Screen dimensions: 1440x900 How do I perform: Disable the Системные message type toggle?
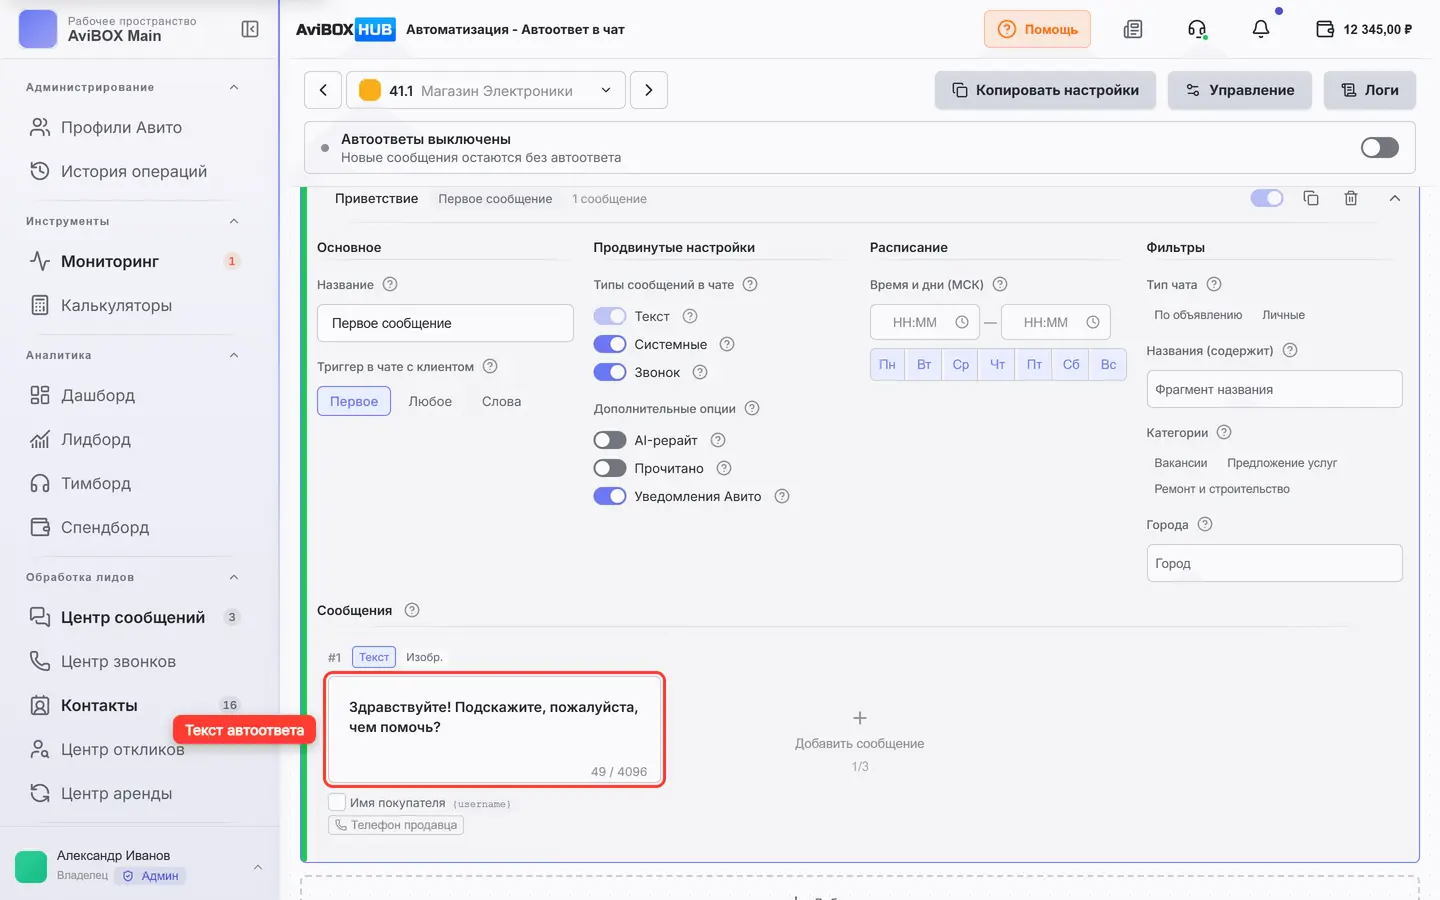coord(610,344)
